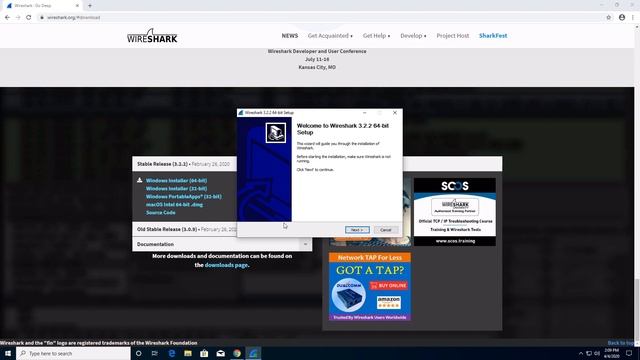Click the installer icon in the Setup wizard
This screenshot has width=640, height=360.
276,133
